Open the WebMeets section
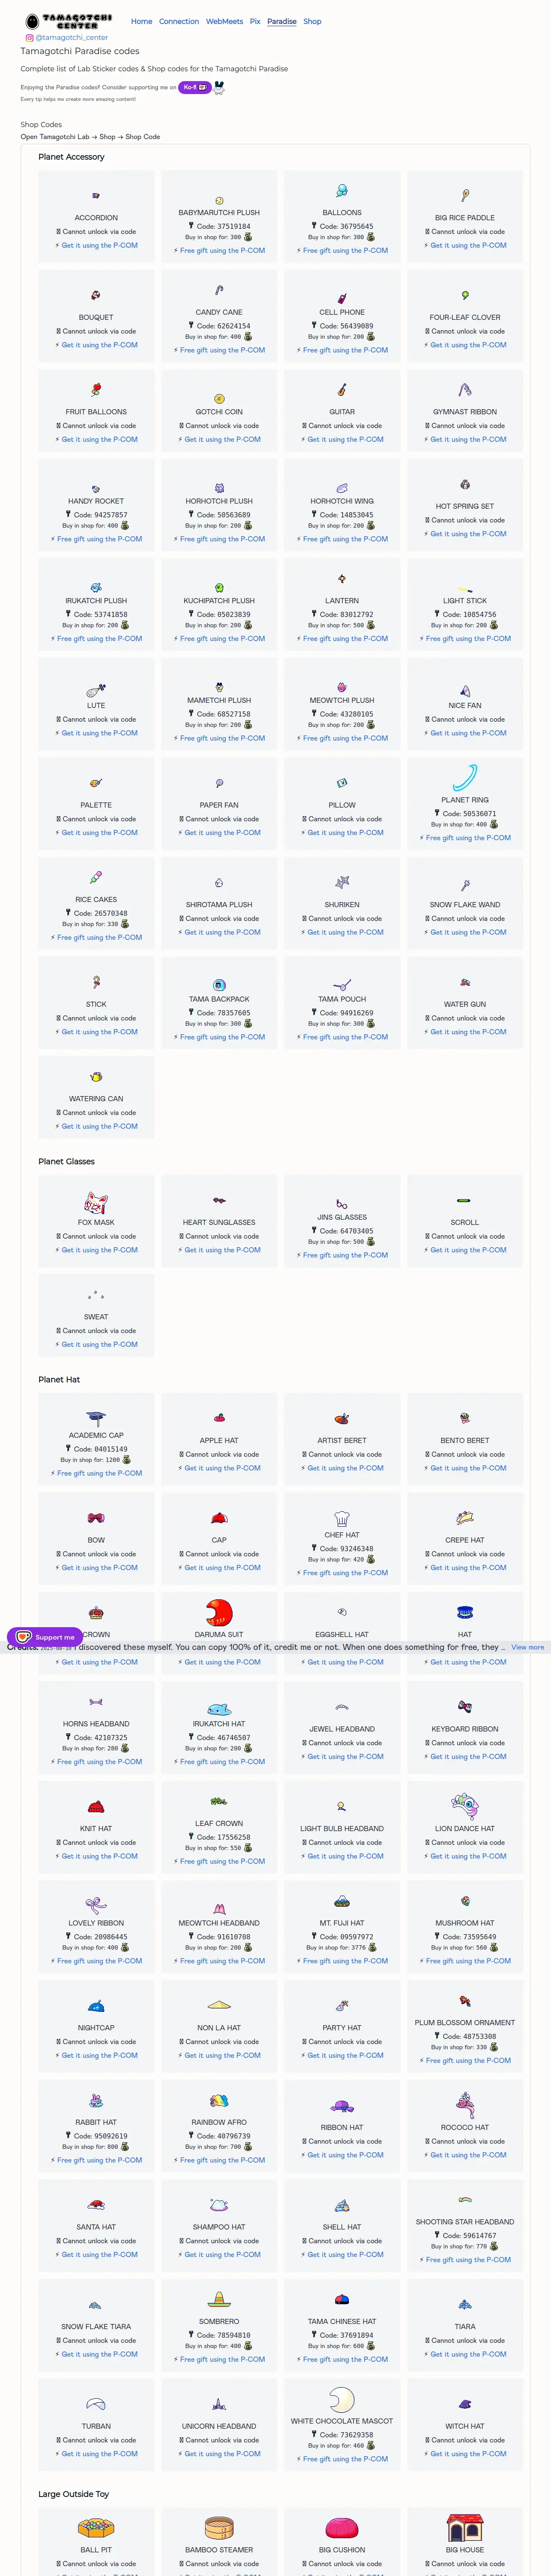Screen dimensions: 551x2576 click(x=224, y=21)
